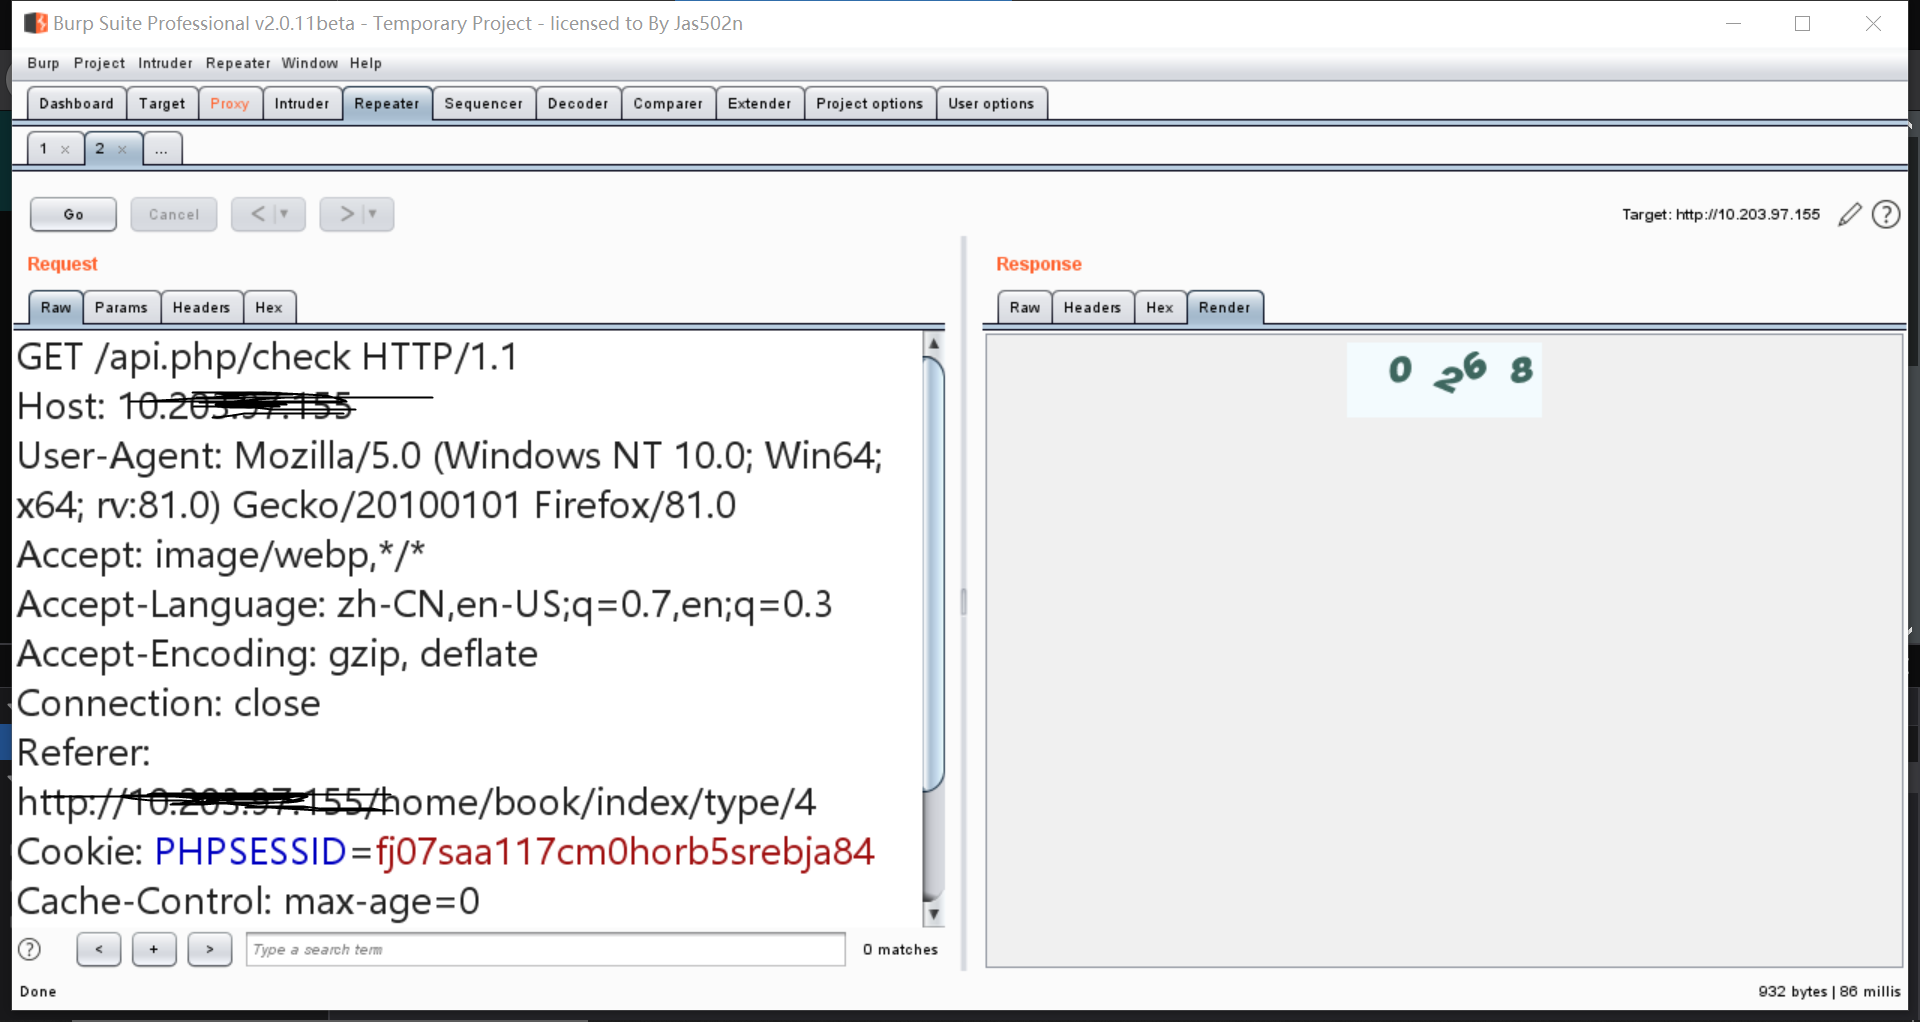The width and height of the screenshot is (1920, 1022).
Task: Click the search help icon below the request
Action: tap(30, 949)
